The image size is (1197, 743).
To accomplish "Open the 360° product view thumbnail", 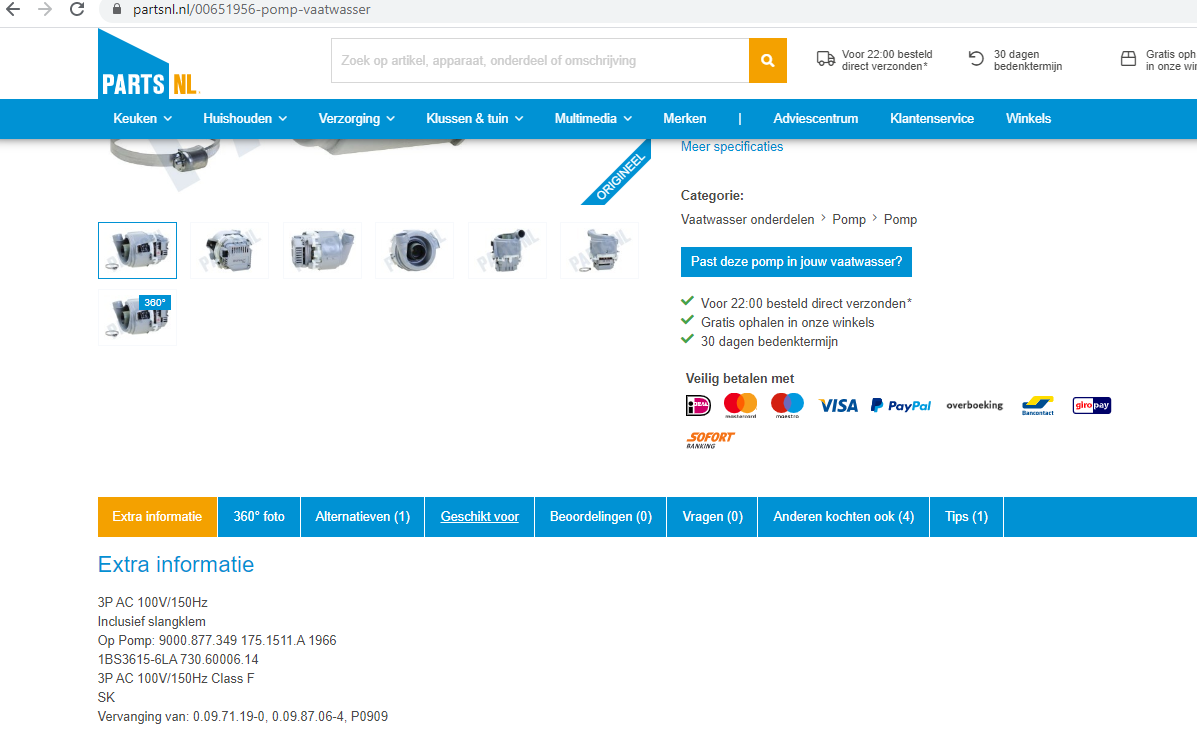I will tap(137, 317).
